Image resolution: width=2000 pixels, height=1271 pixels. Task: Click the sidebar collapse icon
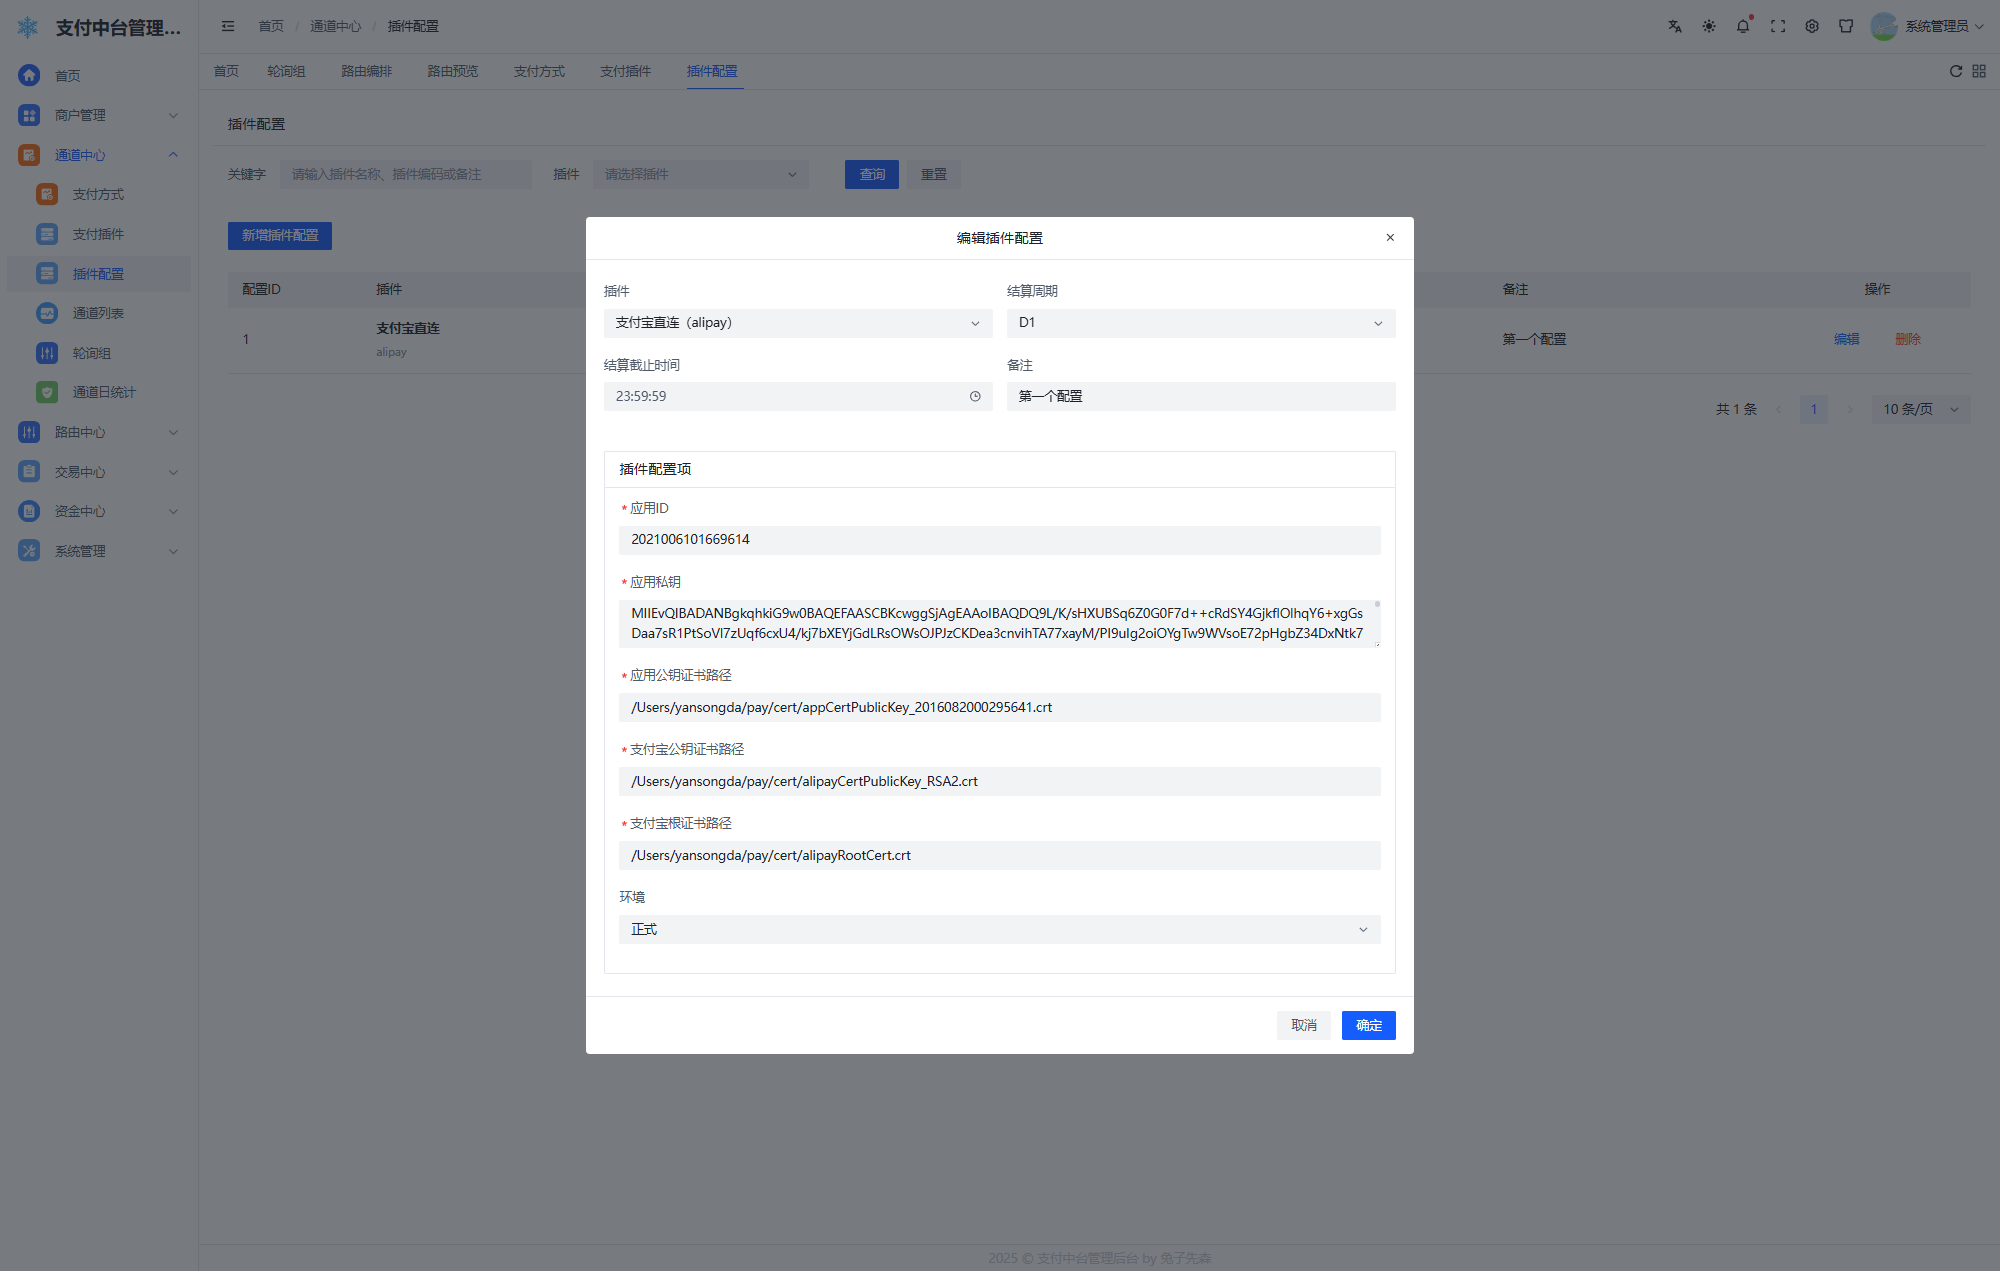[x=228, y=27]
